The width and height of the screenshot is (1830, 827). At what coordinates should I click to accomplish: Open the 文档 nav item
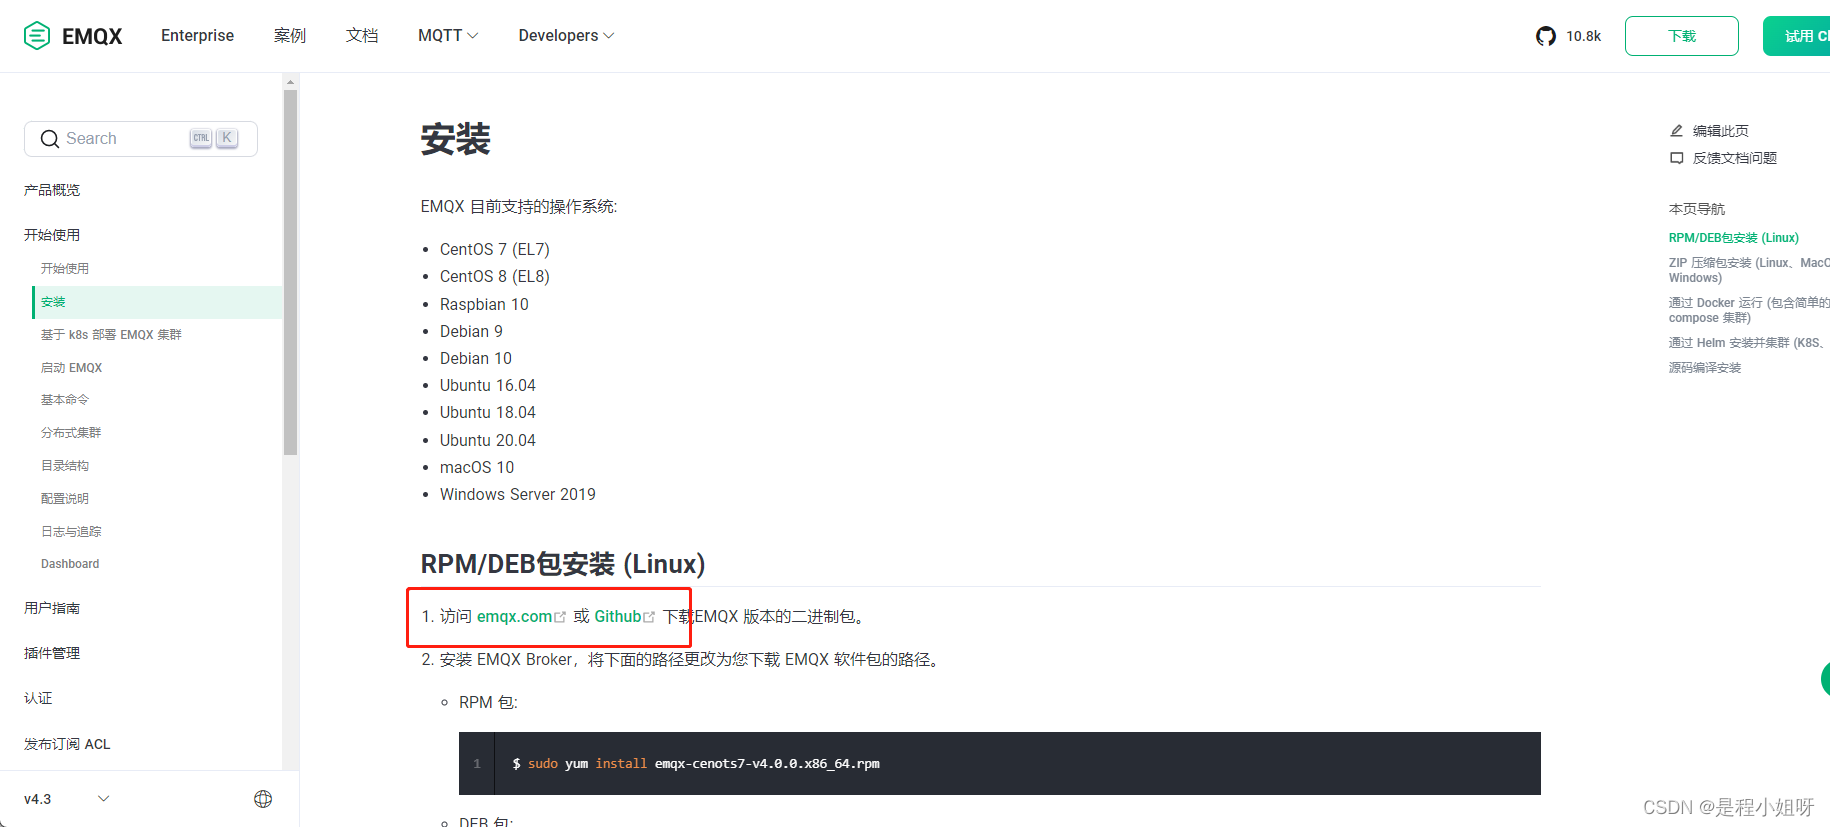[362, 36]
